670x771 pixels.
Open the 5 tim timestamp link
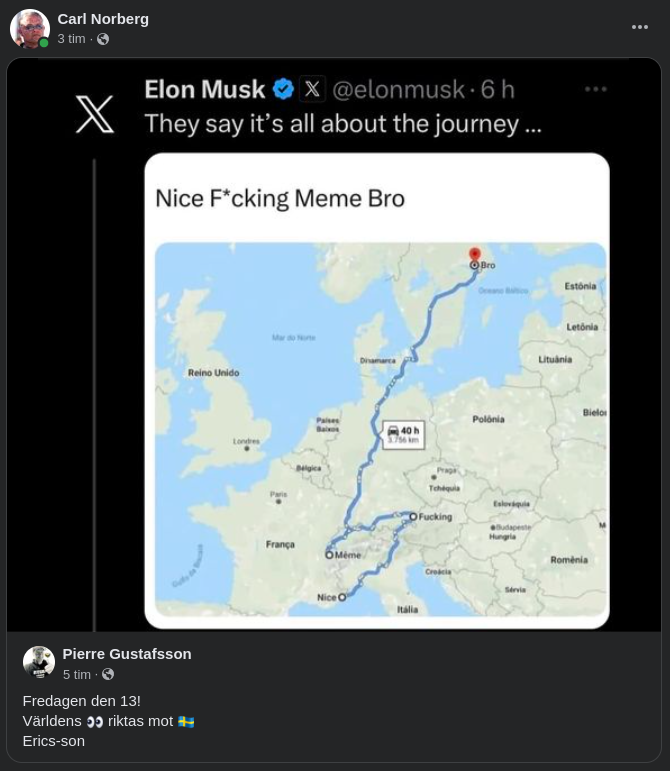click(x=76, y=675)
